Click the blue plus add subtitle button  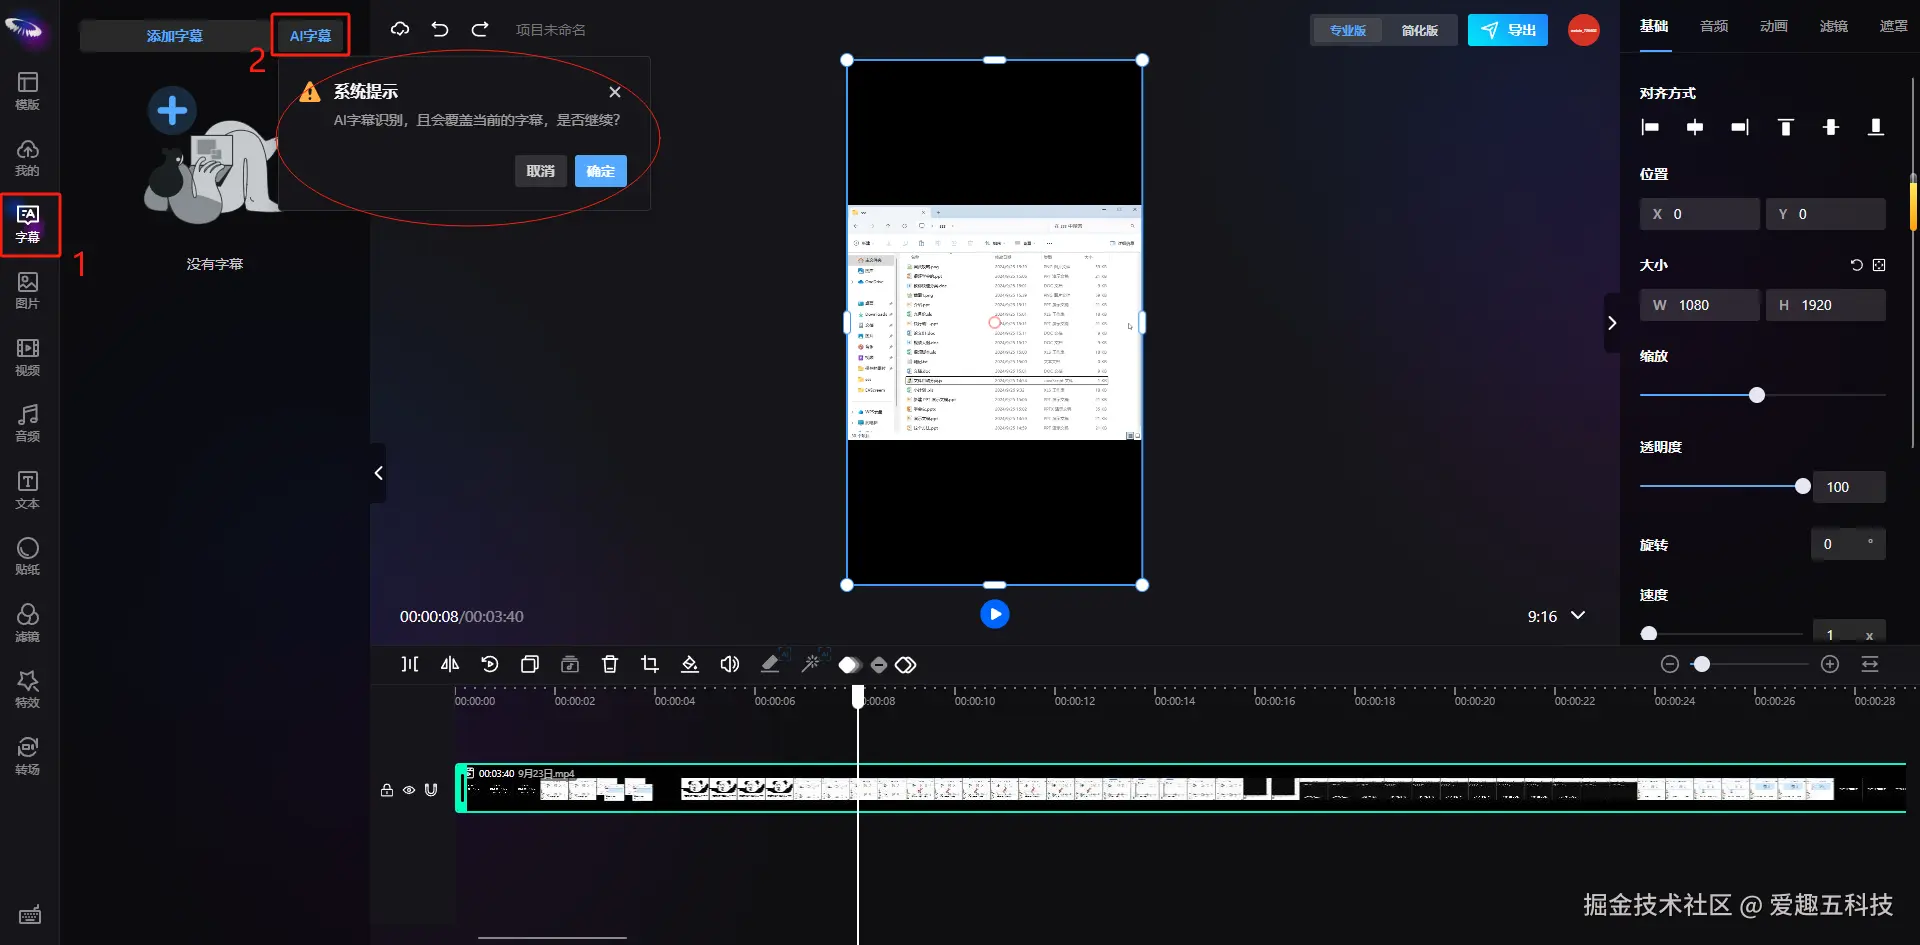(172, 110)
